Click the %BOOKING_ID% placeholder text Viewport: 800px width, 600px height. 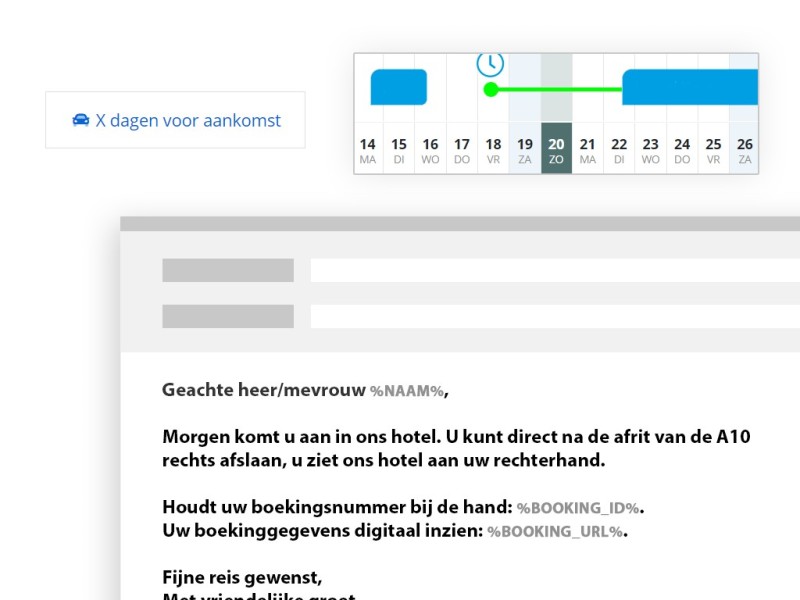click(578, 508)
